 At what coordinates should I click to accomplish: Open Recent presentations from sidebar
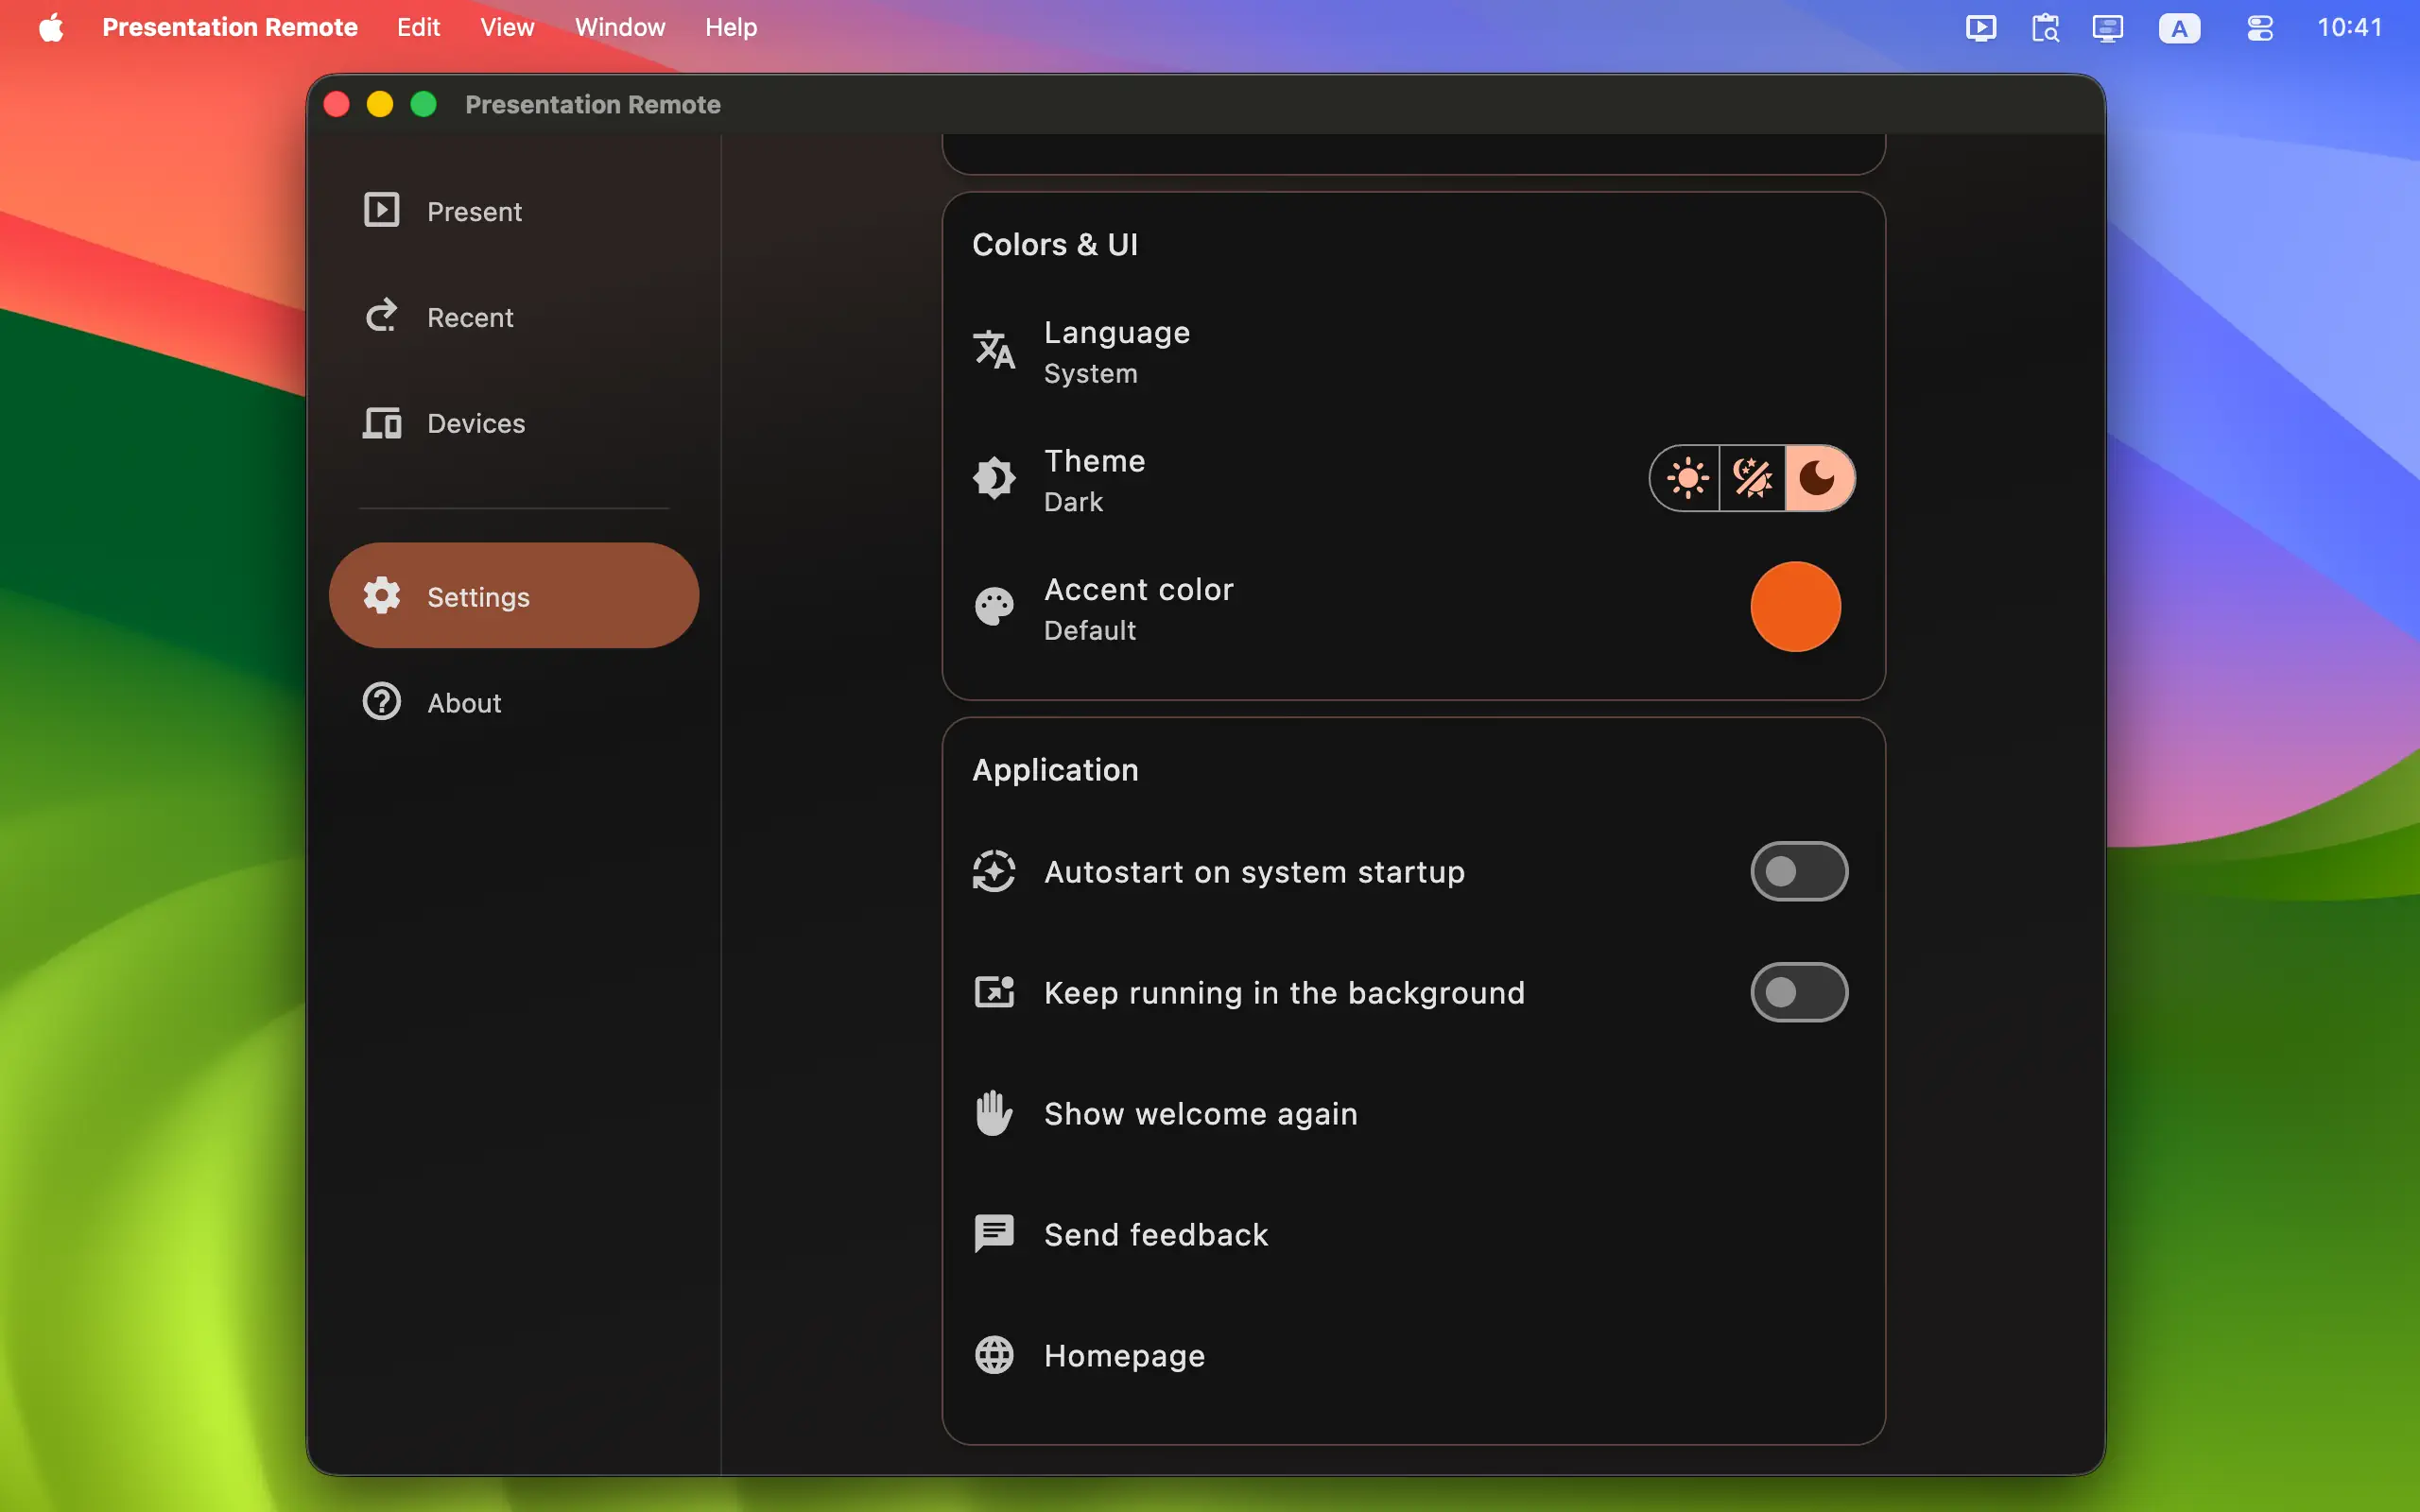(x=513, y=317)
